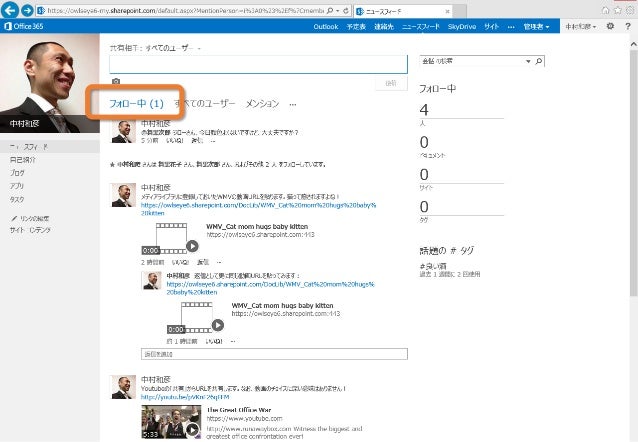This screenshot has height=442, width=638.
Task: Open The Great Office War title link
Action: coord(239,410)
